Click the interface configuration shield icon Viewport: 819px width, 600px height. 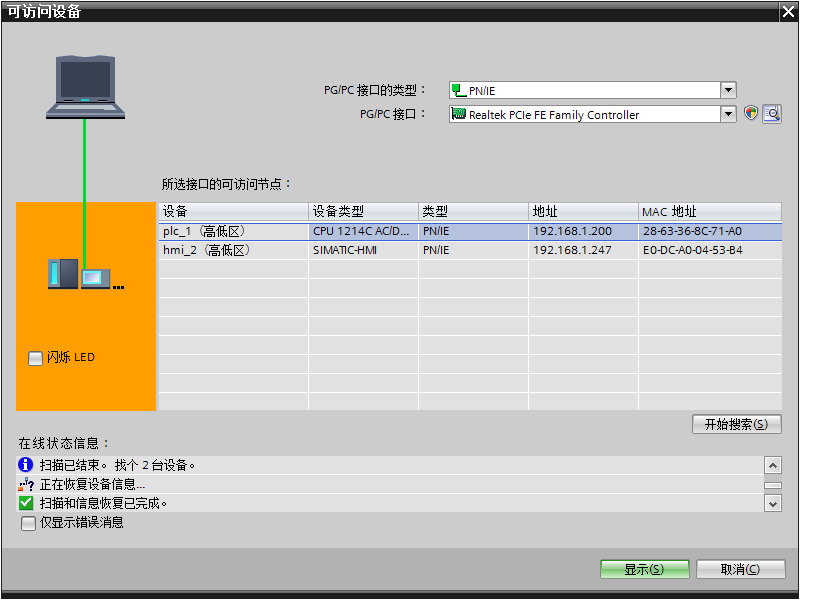(x=751, y=113)
